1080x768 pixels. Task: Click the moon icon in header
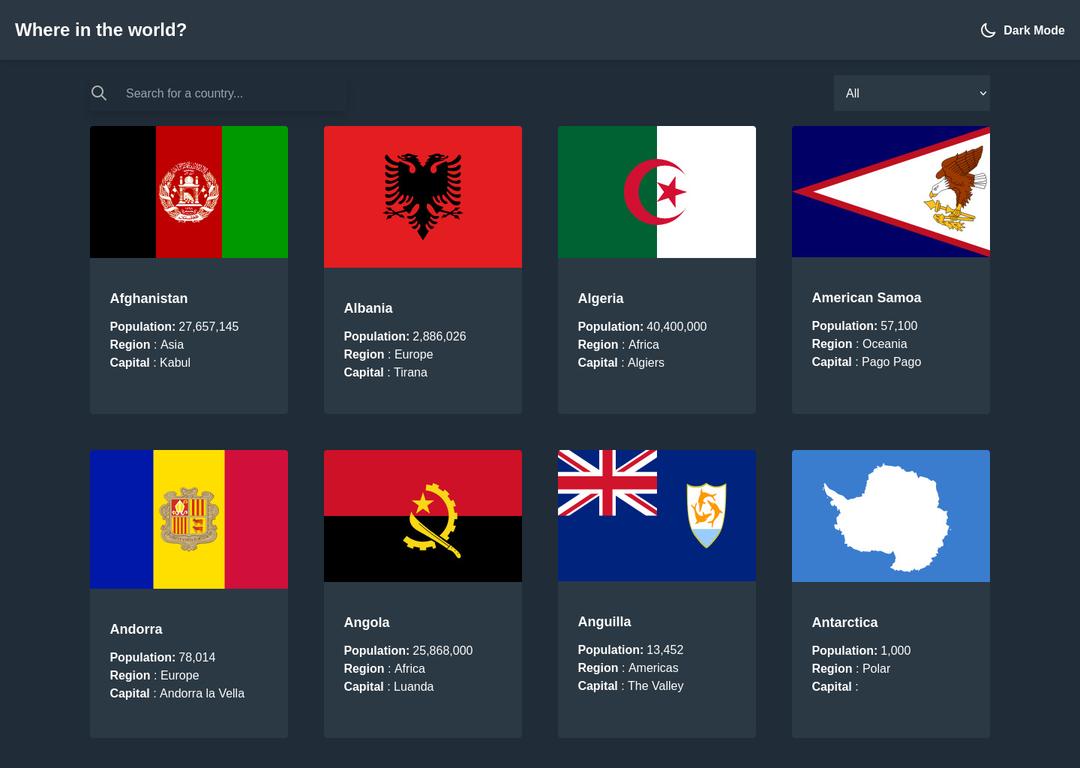(988, 30)
